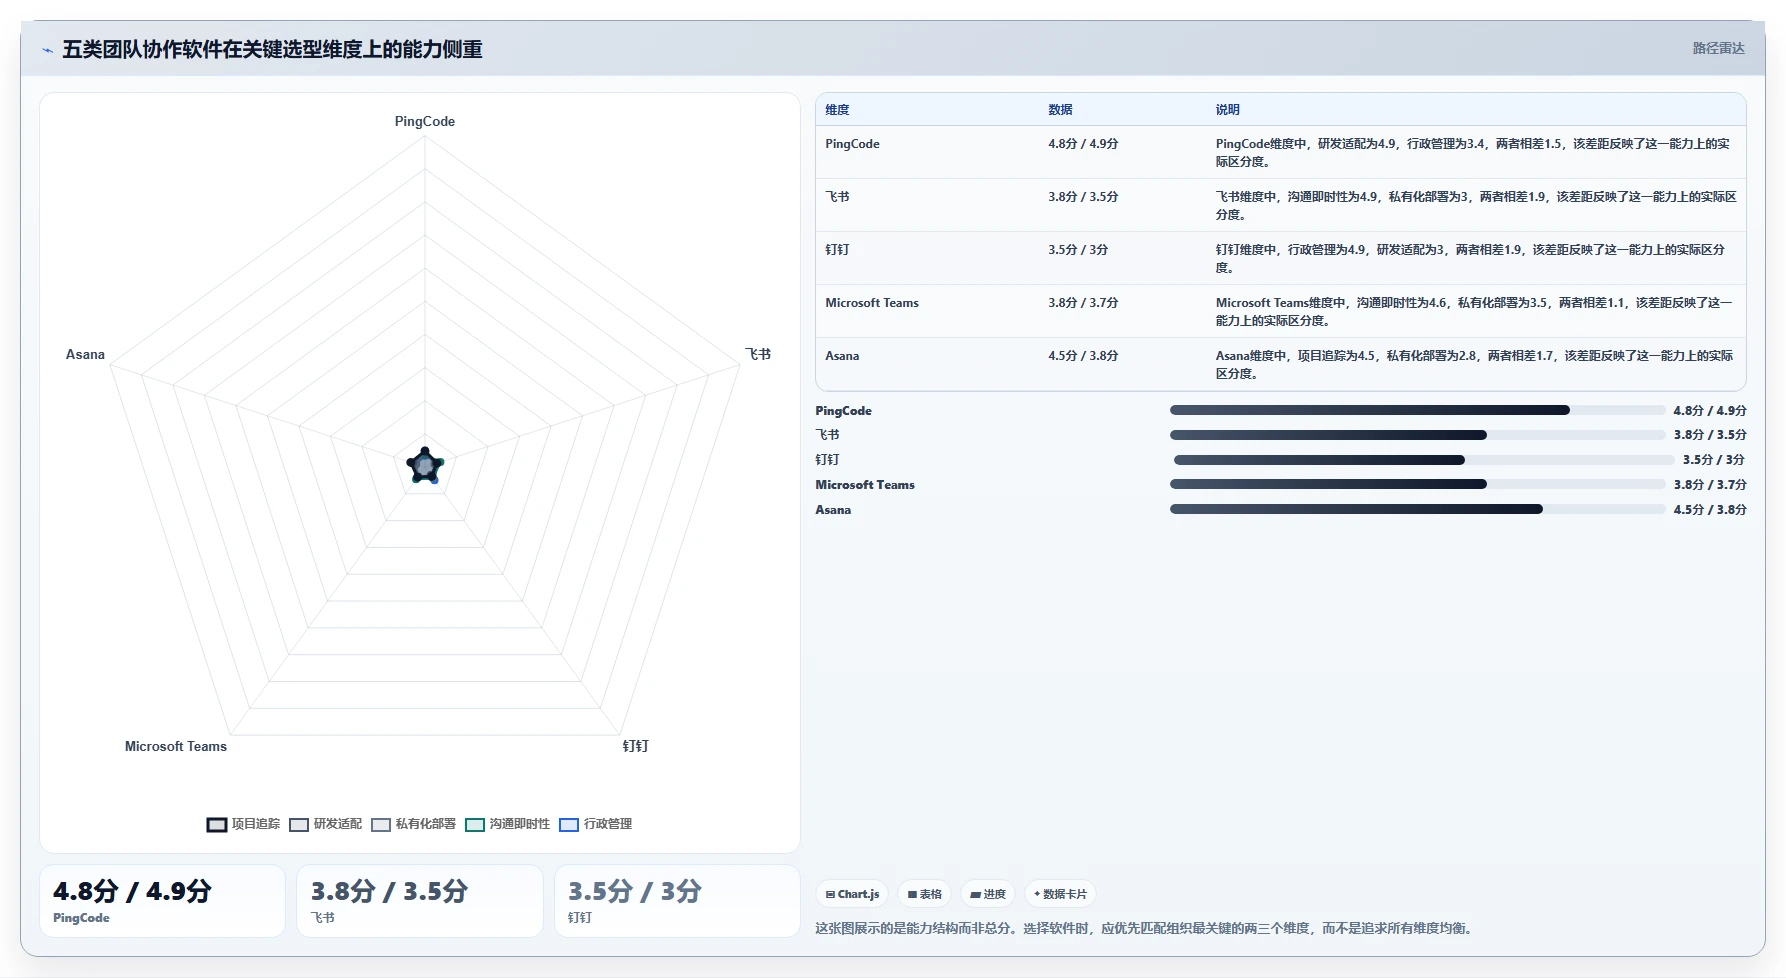Image resolution: width=1786 pixels, height=978 pixels.
Task: Toggle 行政管理 legend series
Action: pyautogui.click(x=595, y=824)
